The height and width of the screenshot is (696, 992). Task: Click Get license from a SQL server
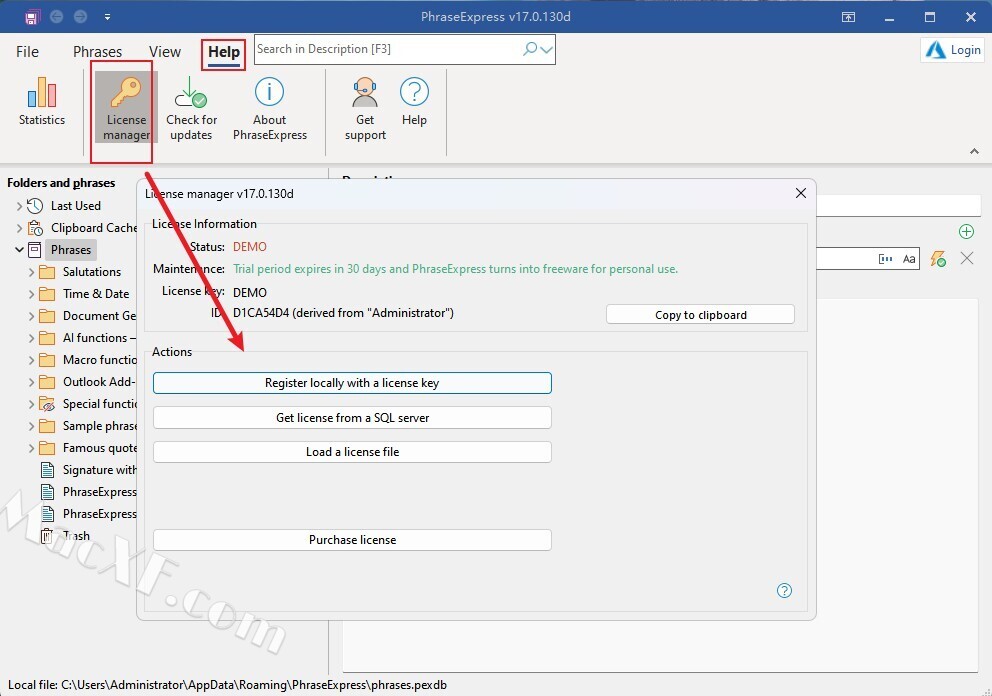(352, 418)
